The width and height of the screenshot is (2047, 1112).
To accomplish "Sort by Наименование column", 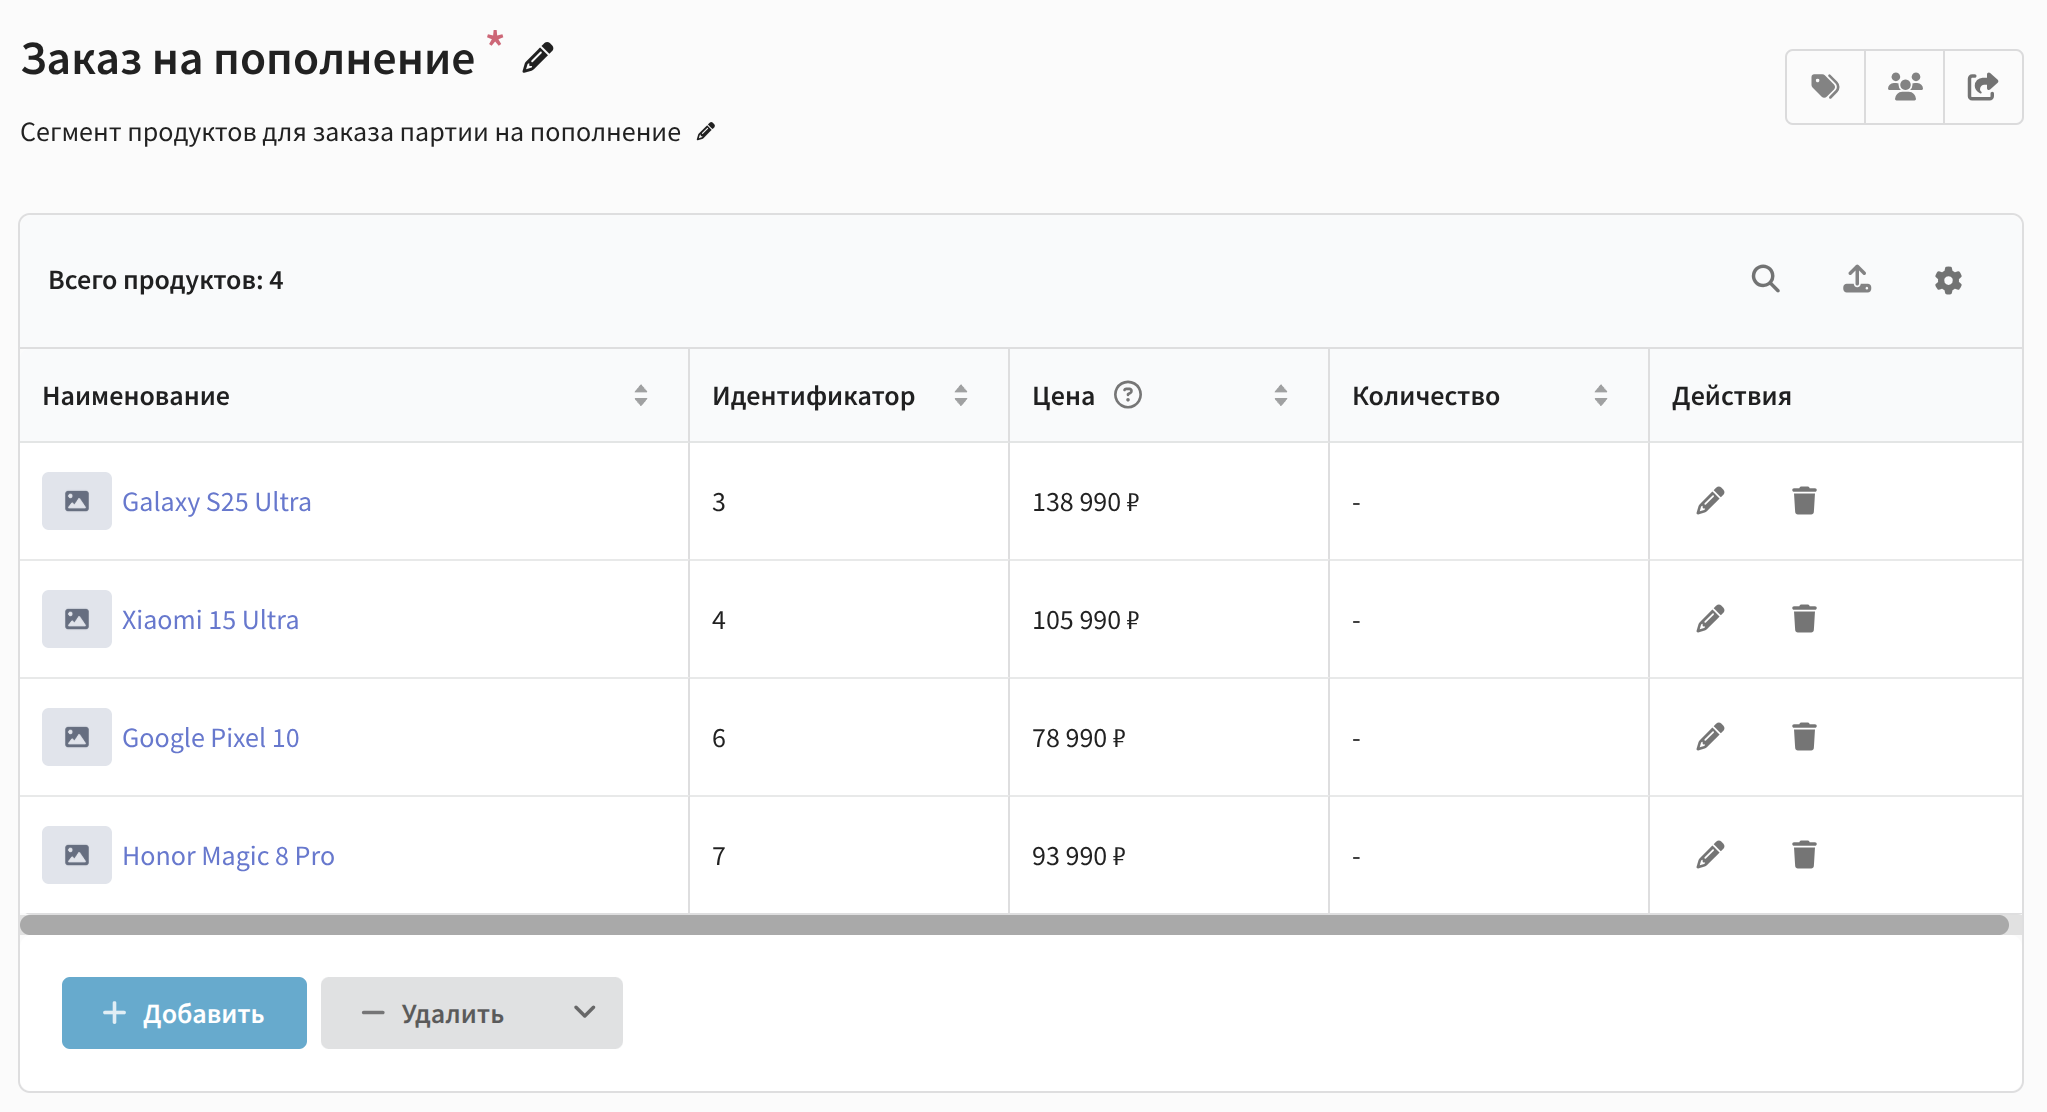I will [641, 396].
